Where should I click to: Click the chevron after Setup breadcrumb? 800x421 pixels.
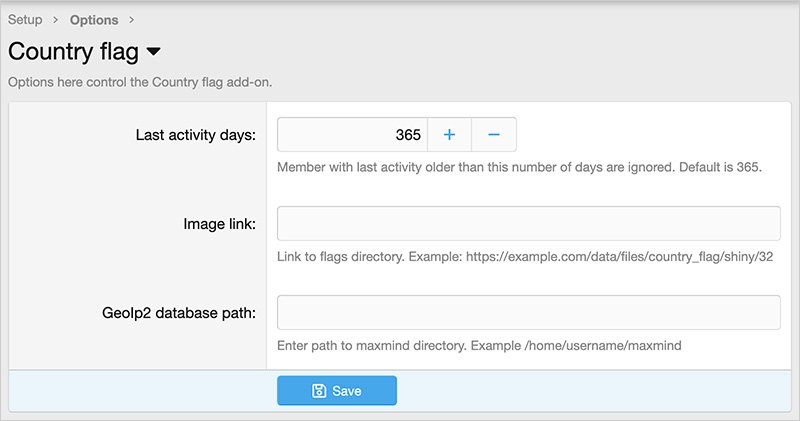coord(56,20)
